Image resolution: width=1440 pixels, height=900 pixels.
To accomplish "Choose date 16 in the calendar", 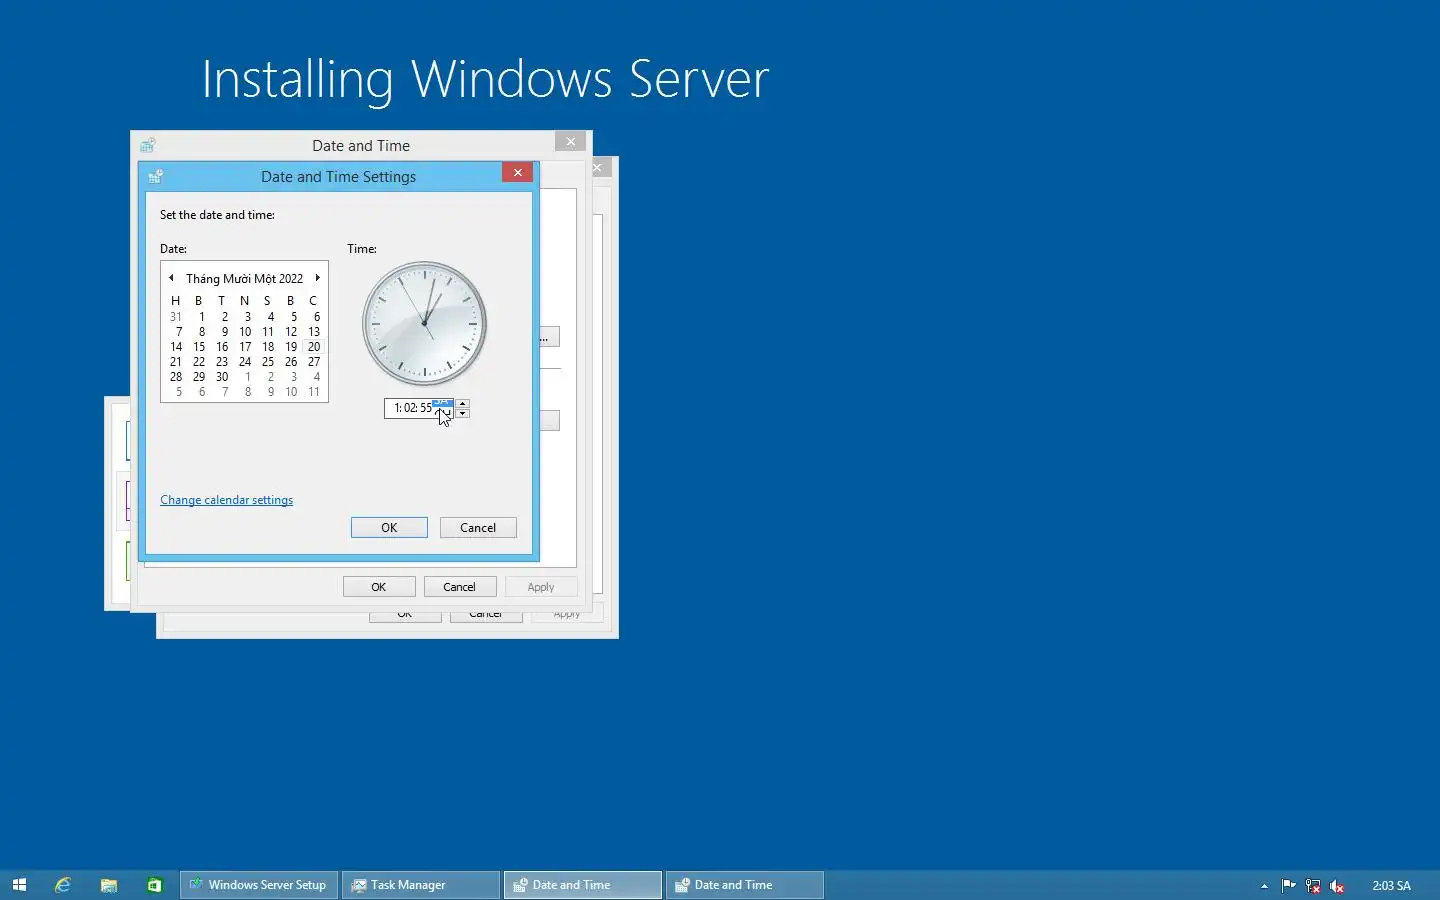I will [x=222, y=347].
